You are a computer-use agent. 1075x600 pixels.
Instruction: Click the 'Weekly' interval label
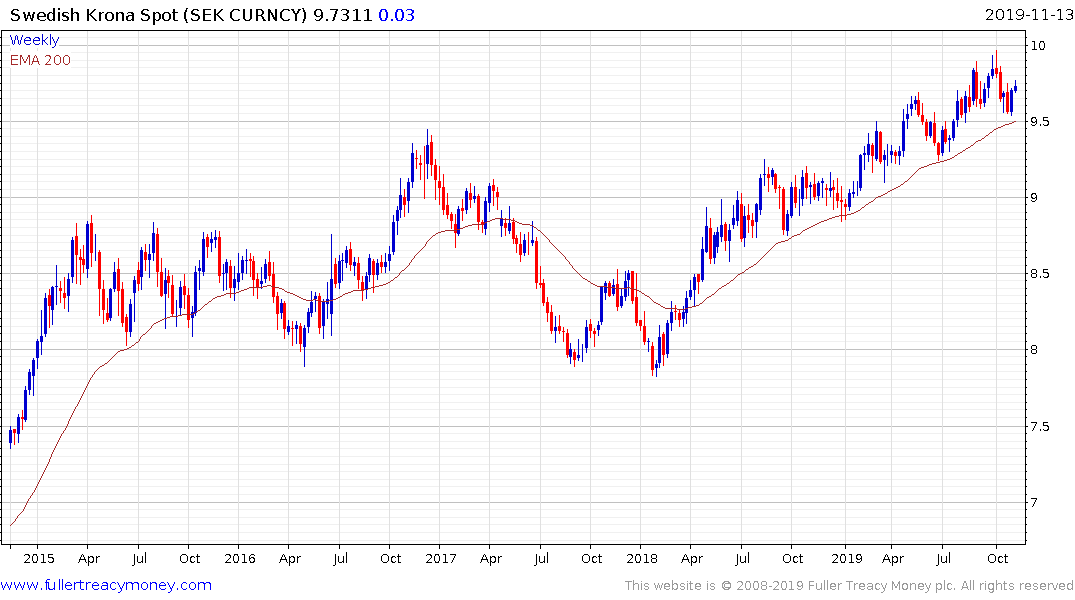(34, 40)
